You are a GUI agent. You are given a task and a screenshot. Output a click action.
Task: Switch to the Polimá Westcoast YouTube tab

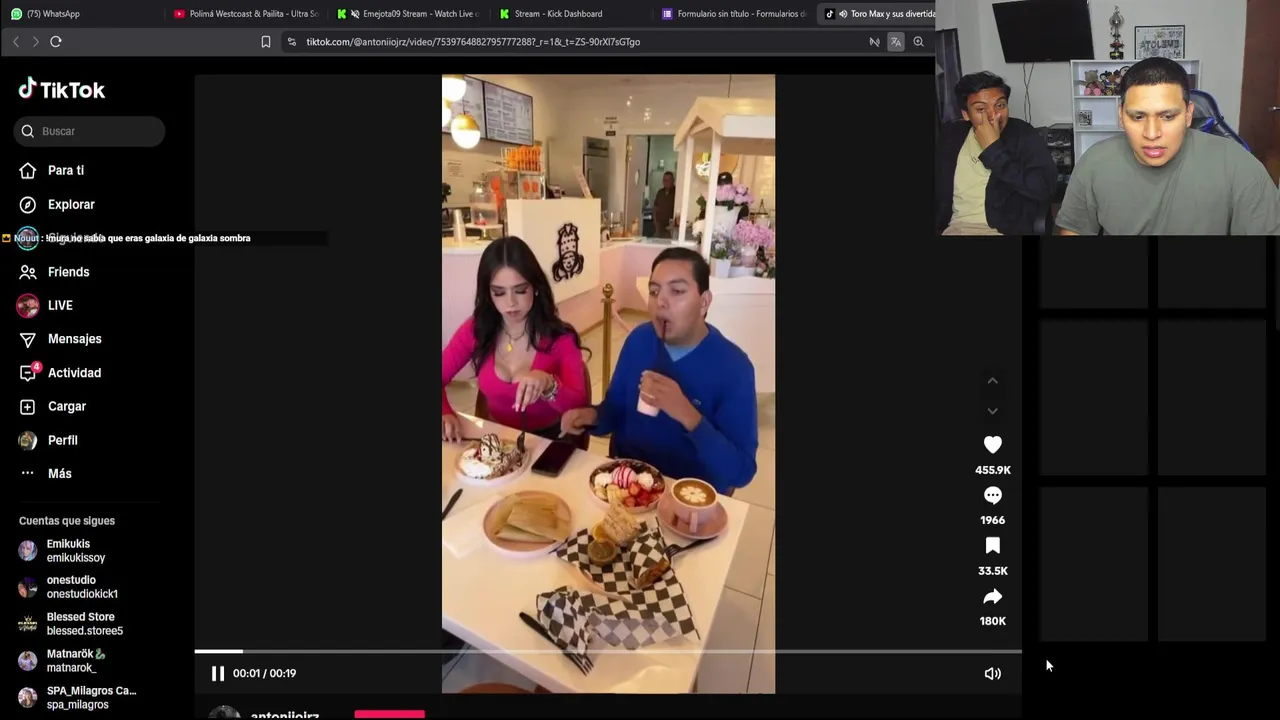tap(246, 14)
